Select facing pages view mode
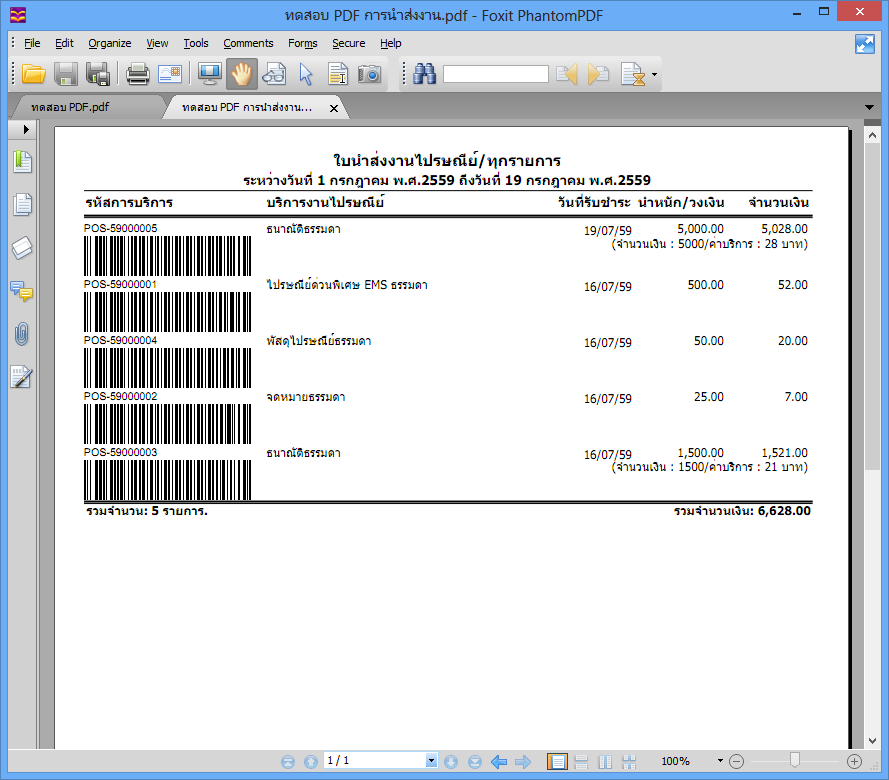Screen dimensions: 889x780 pos(605,761)
